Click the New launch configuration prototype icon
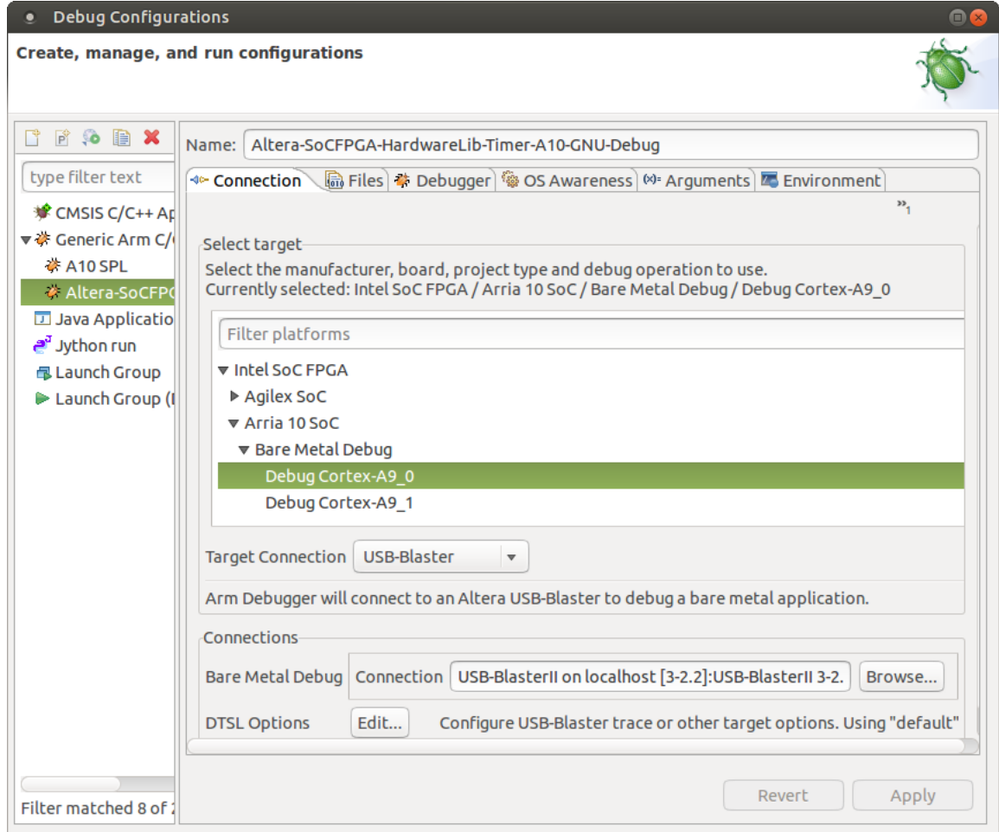 62,138
